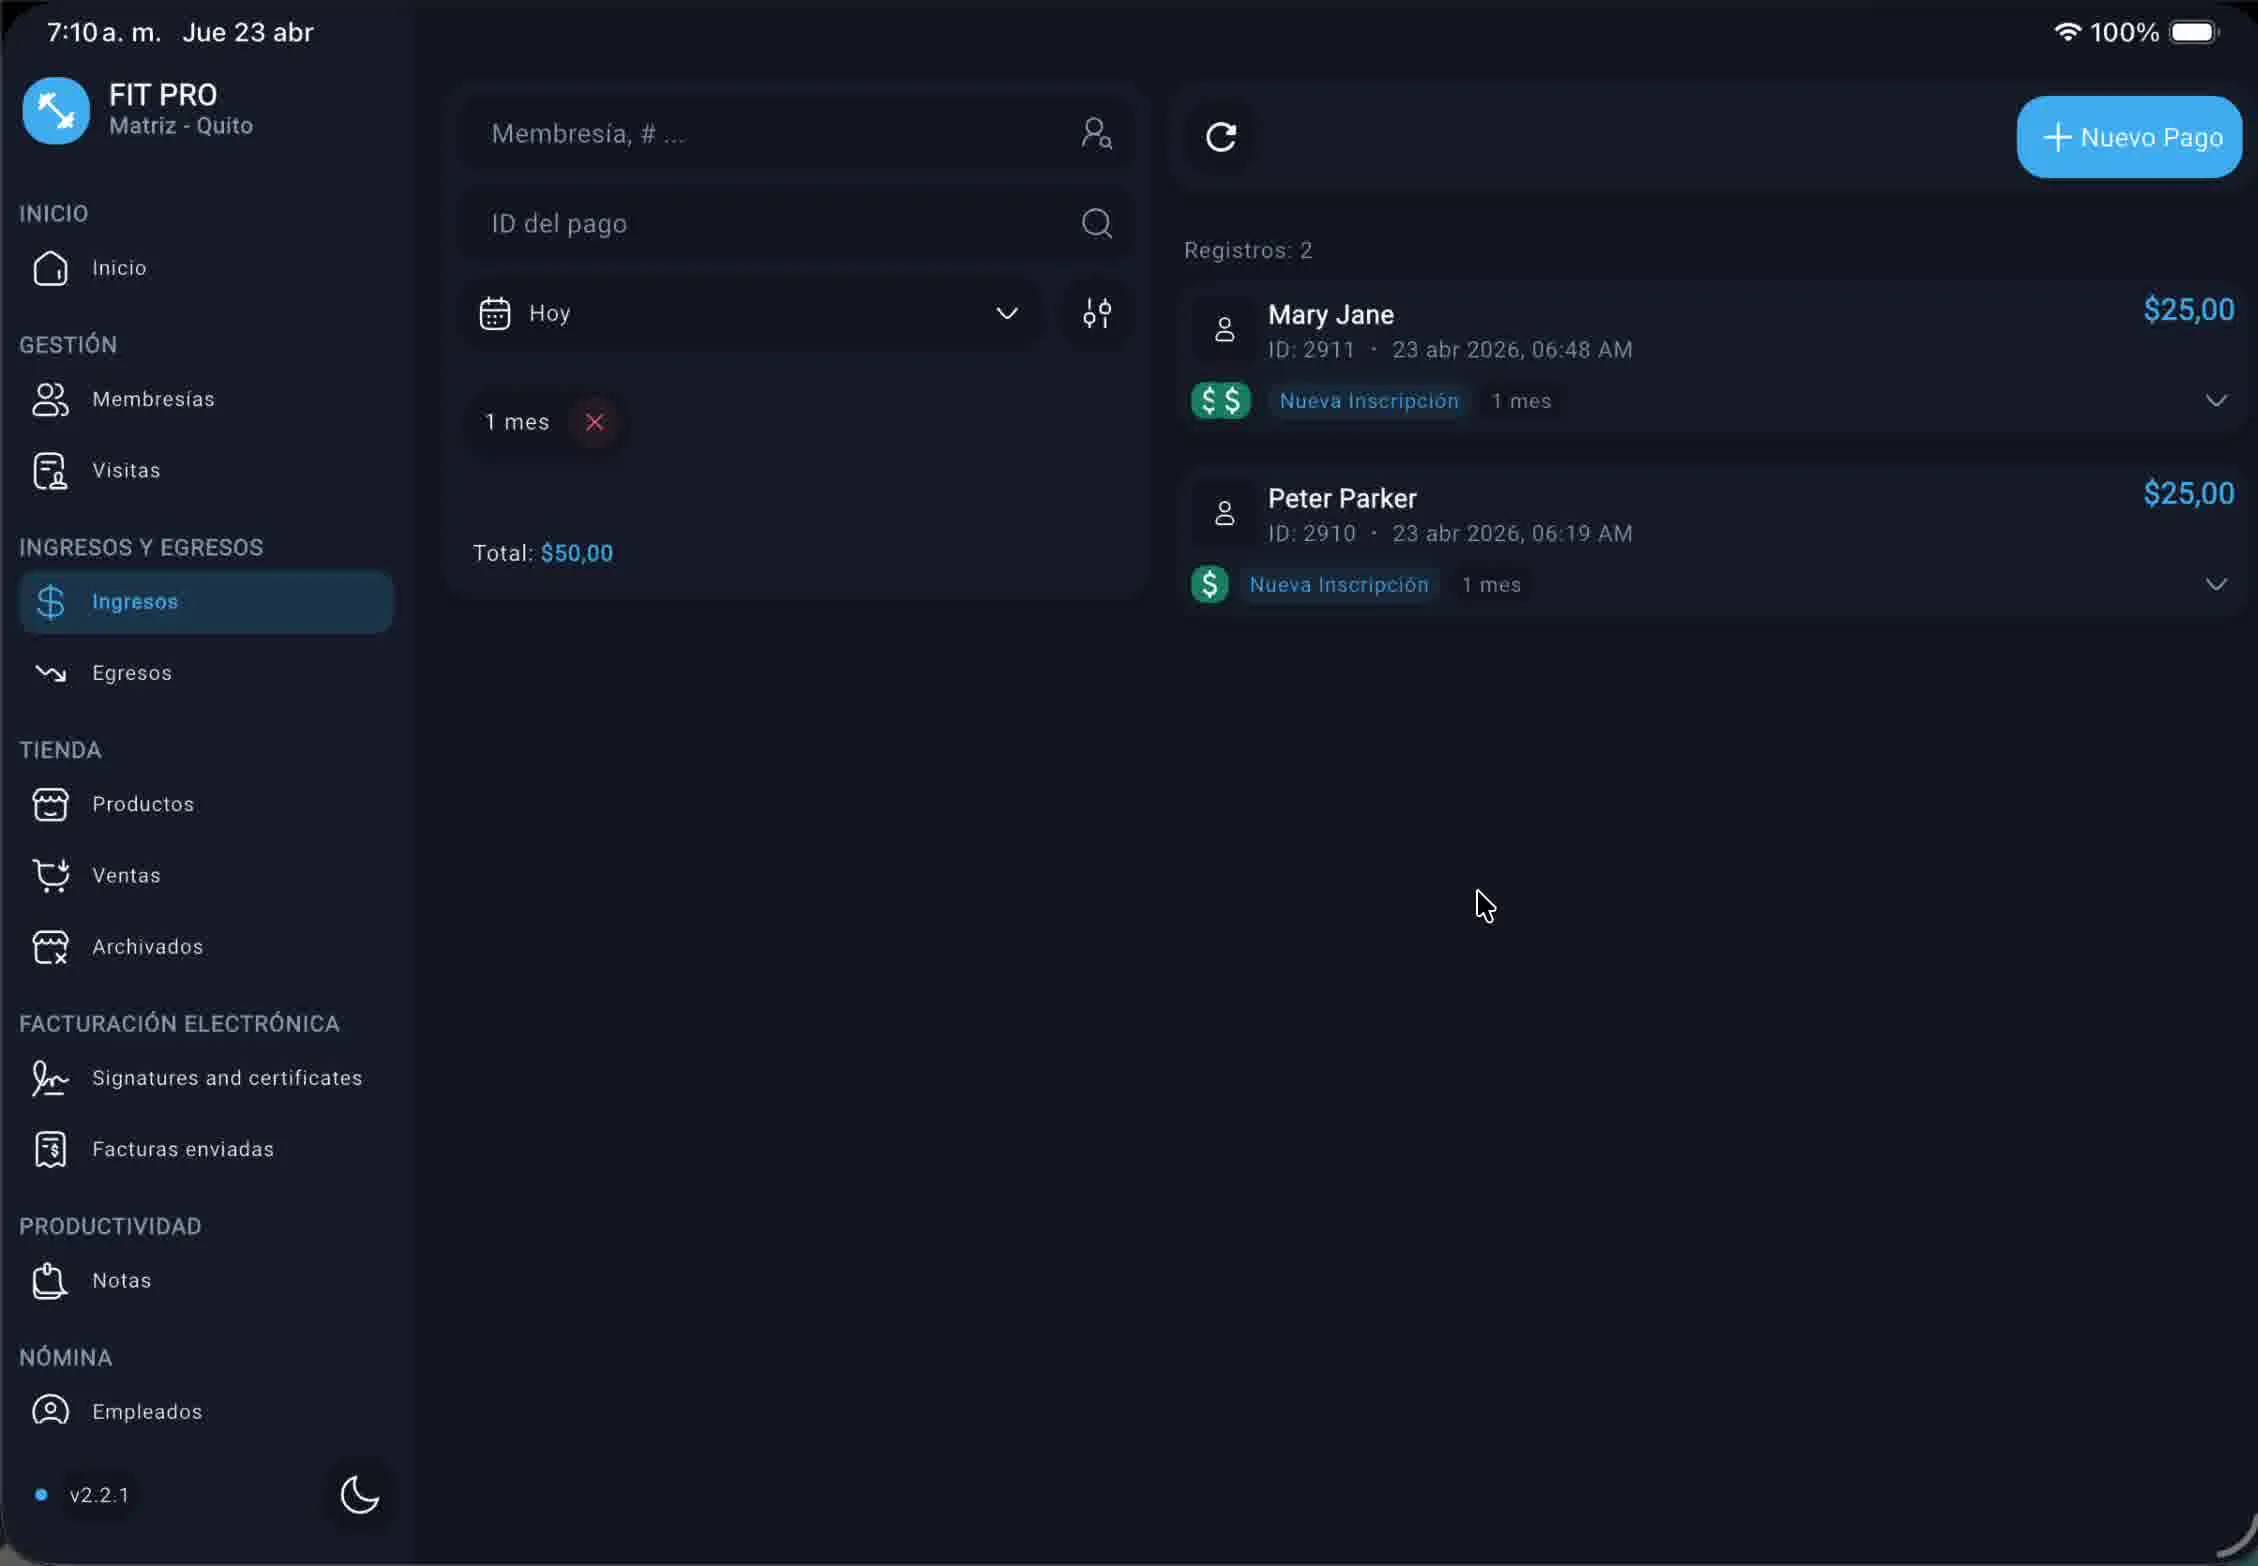Click the shopping cart icon beside Ventas

[x=51, y=875]
